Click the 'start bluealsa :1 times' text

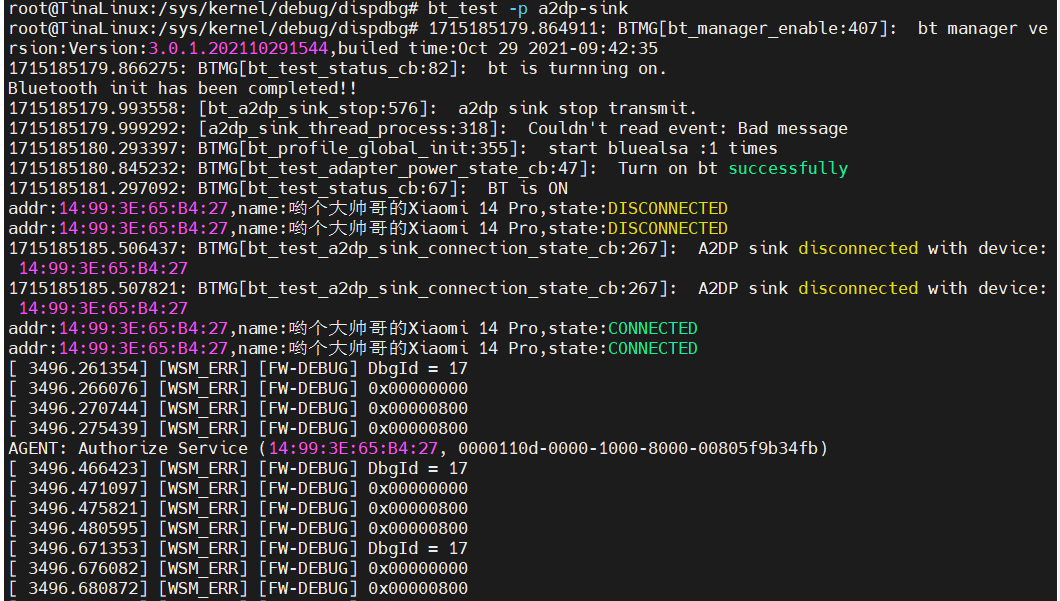coord(662,148)
